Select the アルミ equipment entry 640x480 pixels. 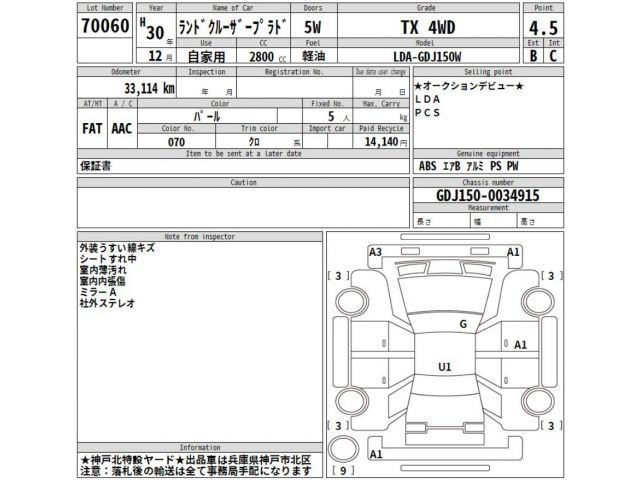click(475, 166)
